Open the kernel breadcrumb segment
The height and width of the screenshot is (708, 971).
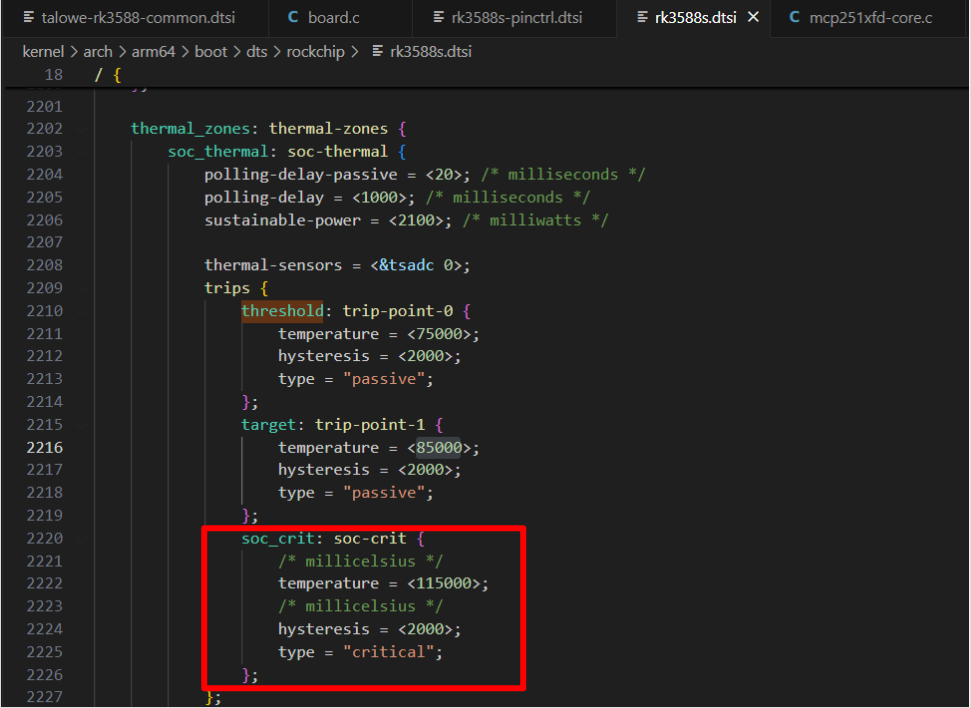pos(43,51)
